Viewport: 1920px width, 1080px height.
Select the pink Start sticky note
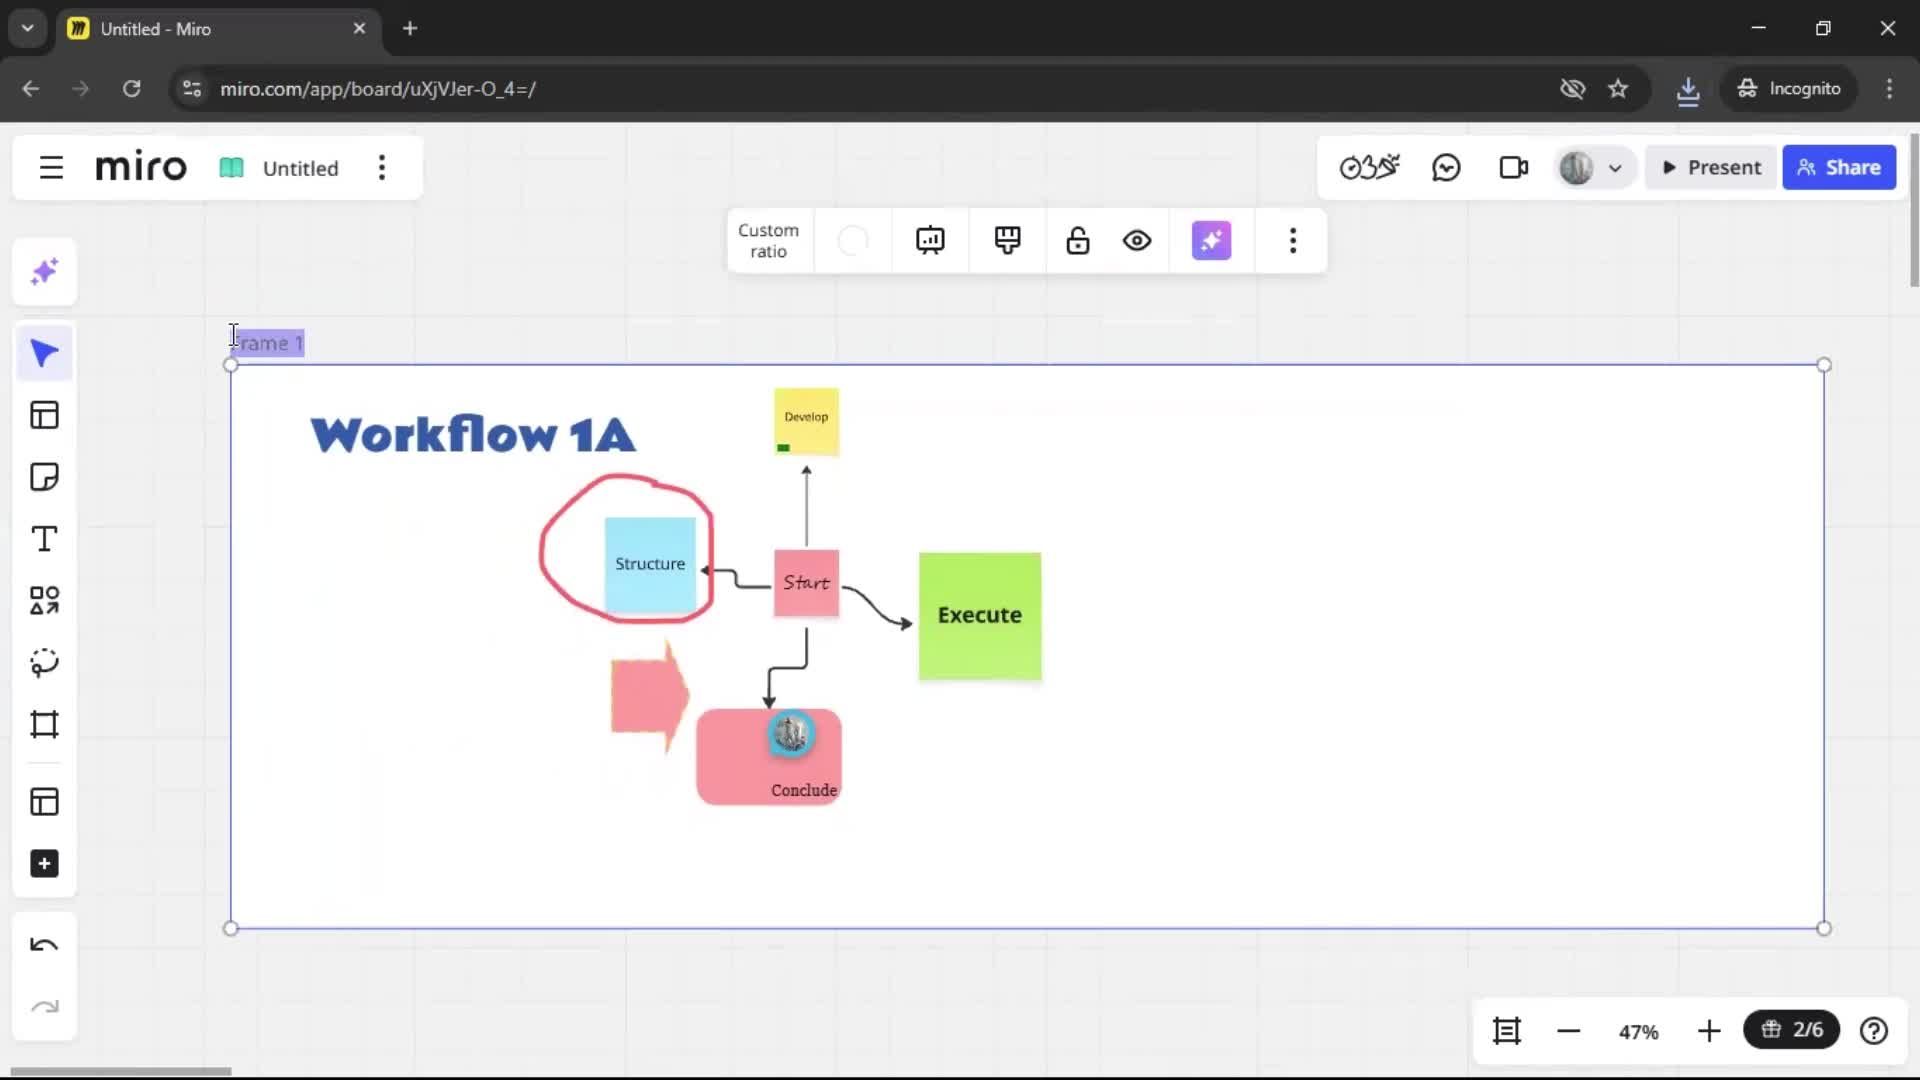(806, 583)
